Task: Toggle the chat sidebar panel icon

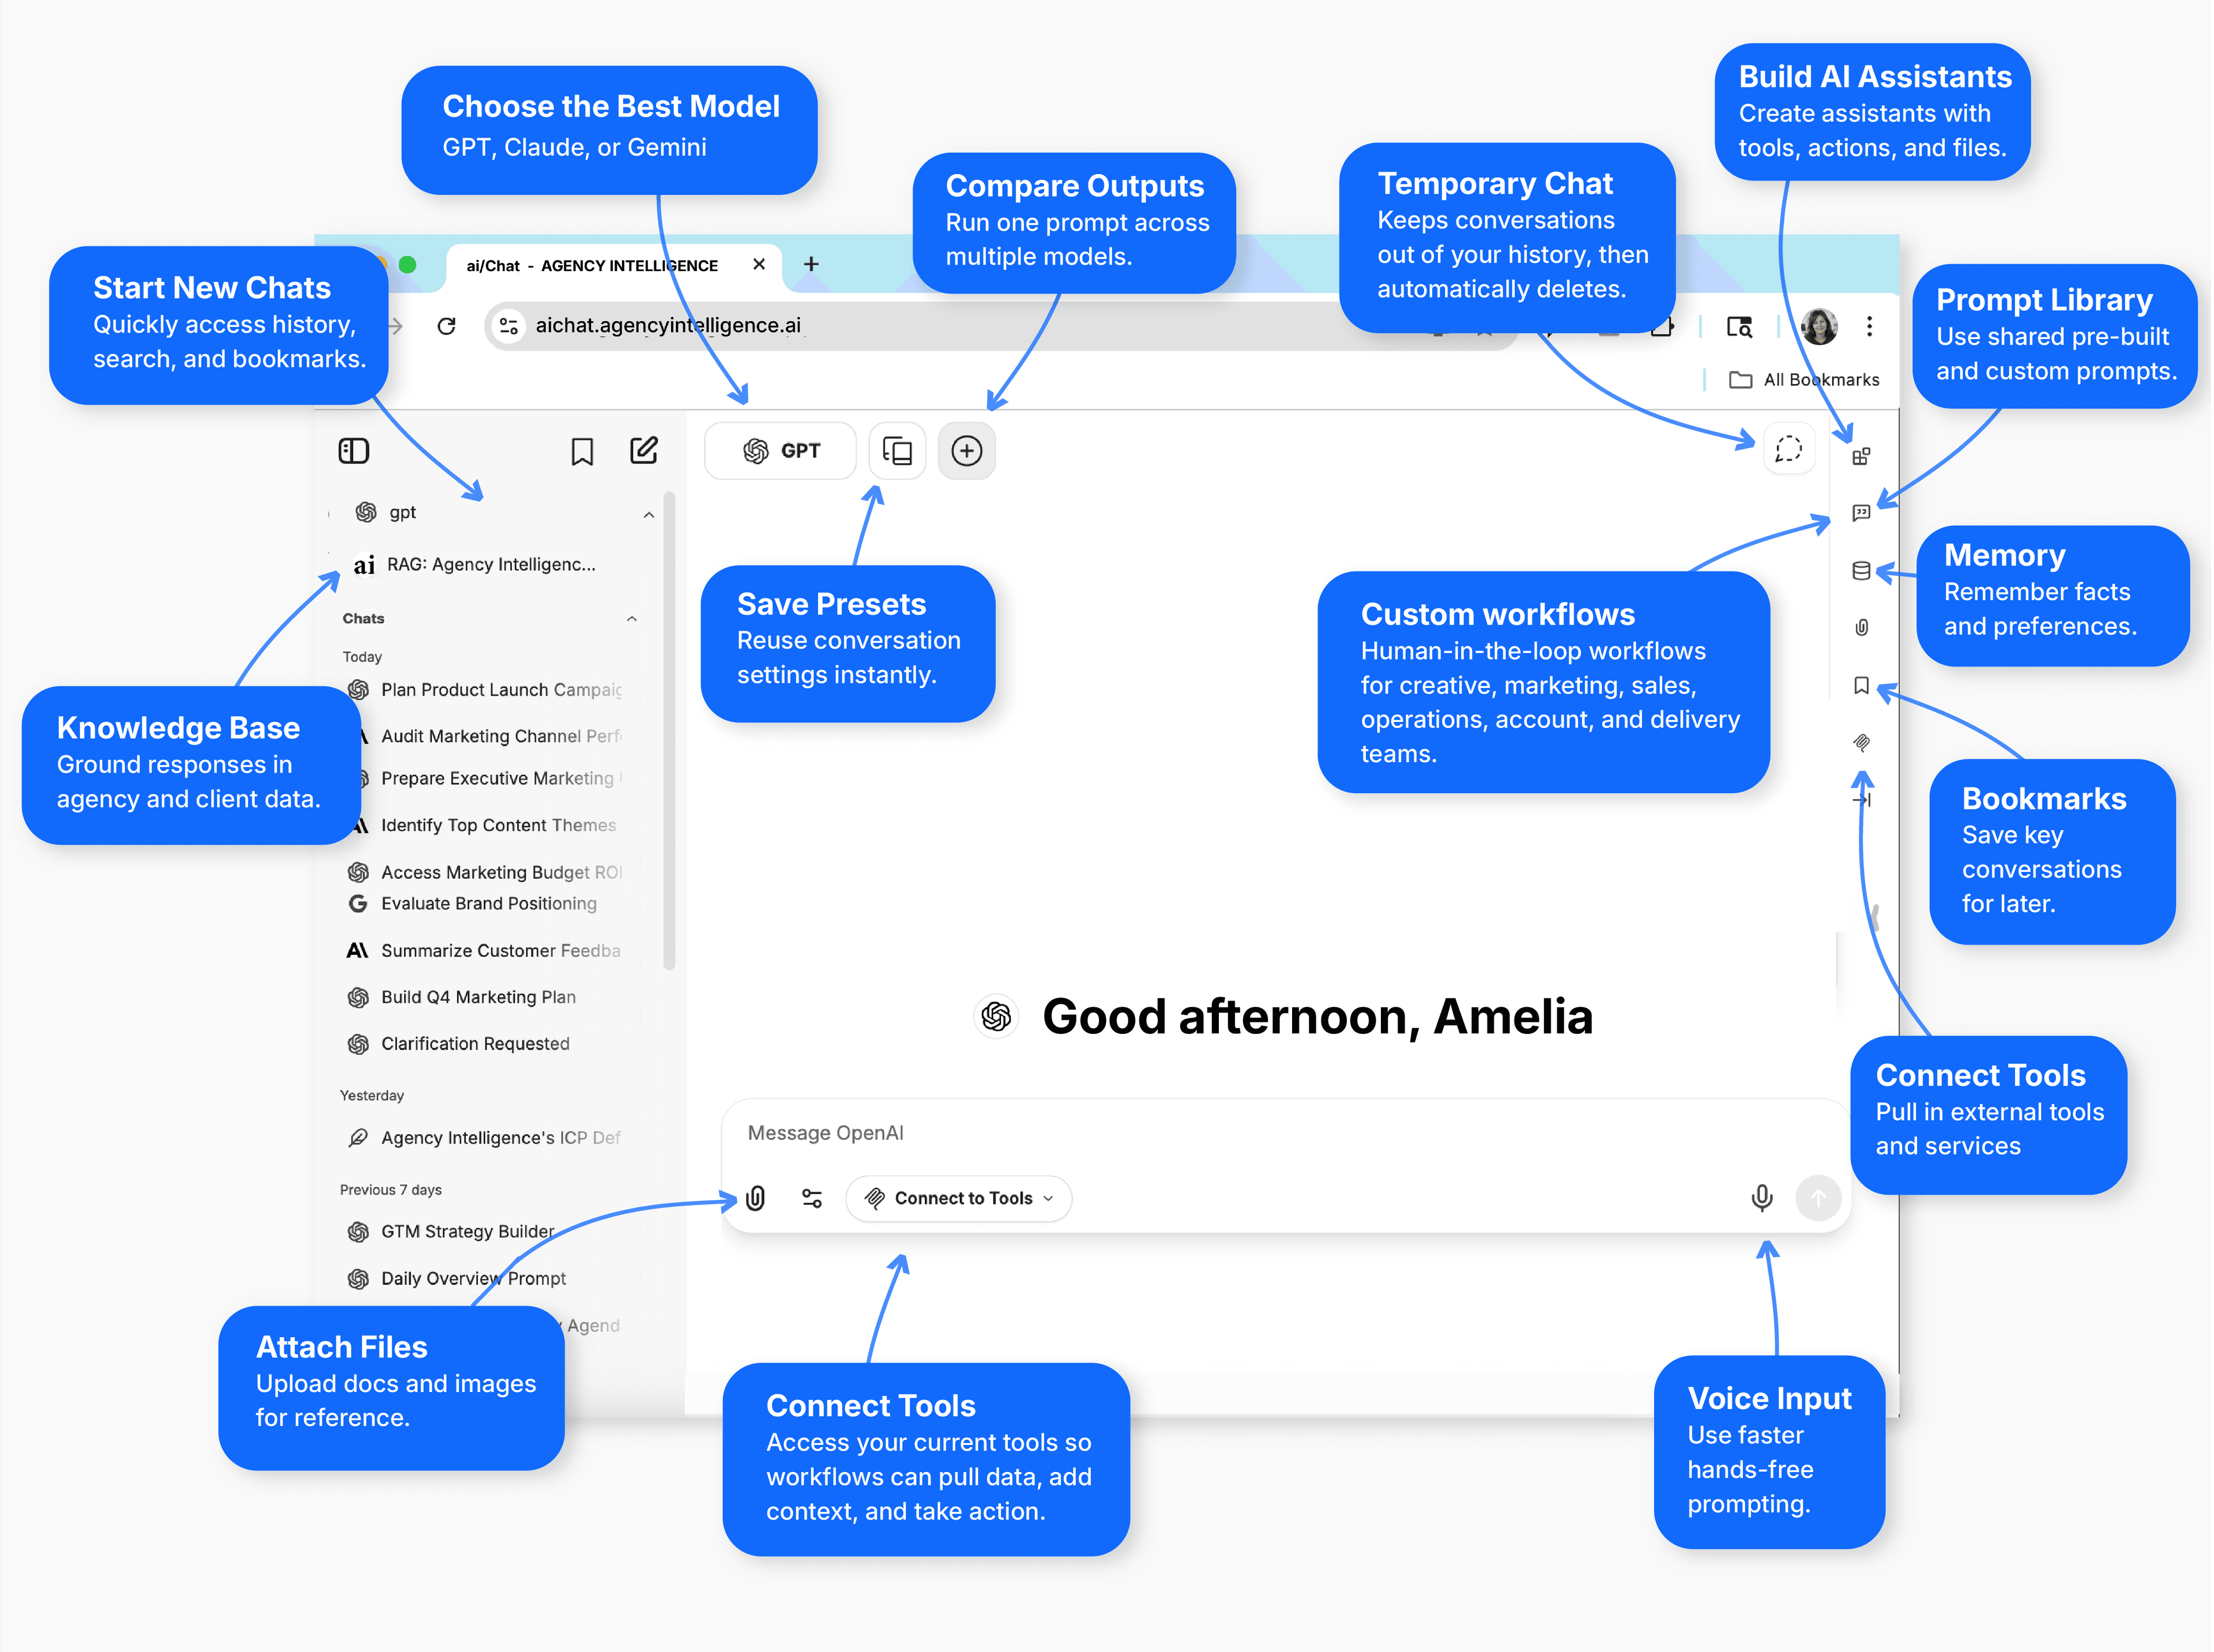Action: pos(354,451)
